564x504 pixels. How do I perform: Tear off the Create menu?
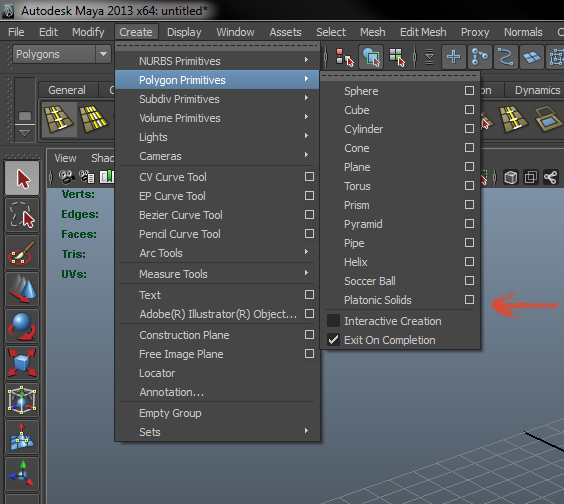click(x=217, y=46)
